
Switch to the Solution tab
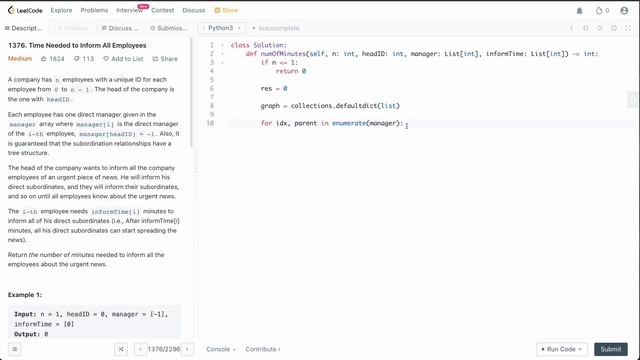(x=72, y=28)
